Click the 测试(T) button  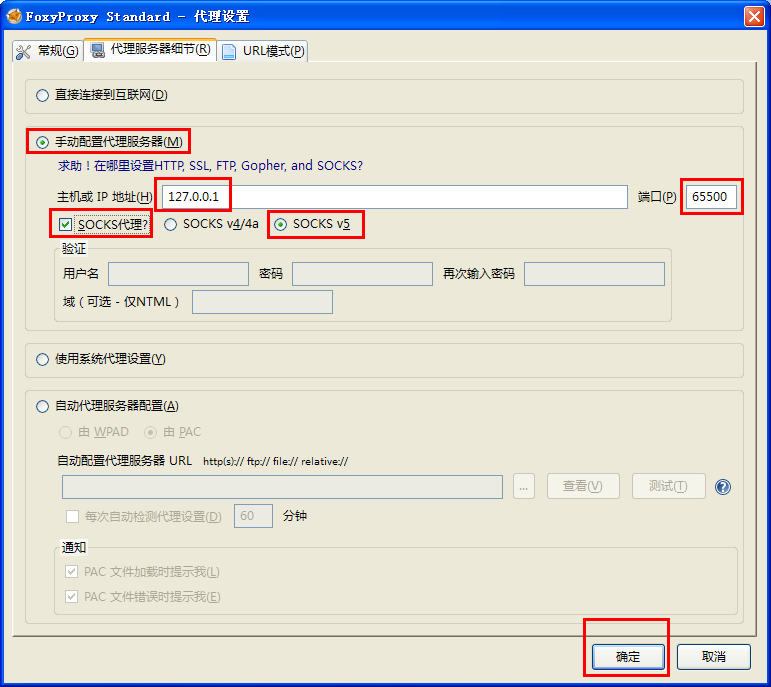(669, 486)
